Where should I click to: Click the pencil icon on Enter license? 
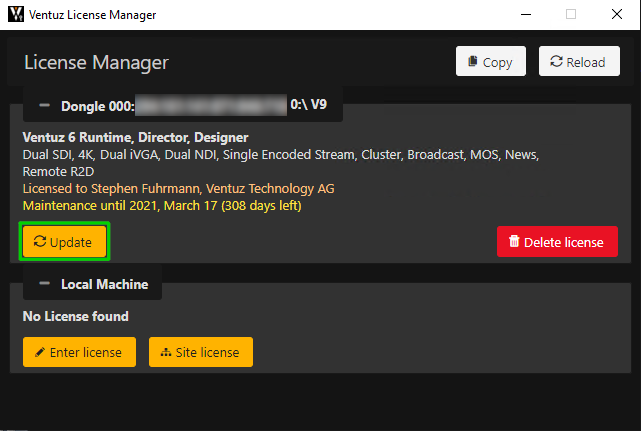(40, 352)
